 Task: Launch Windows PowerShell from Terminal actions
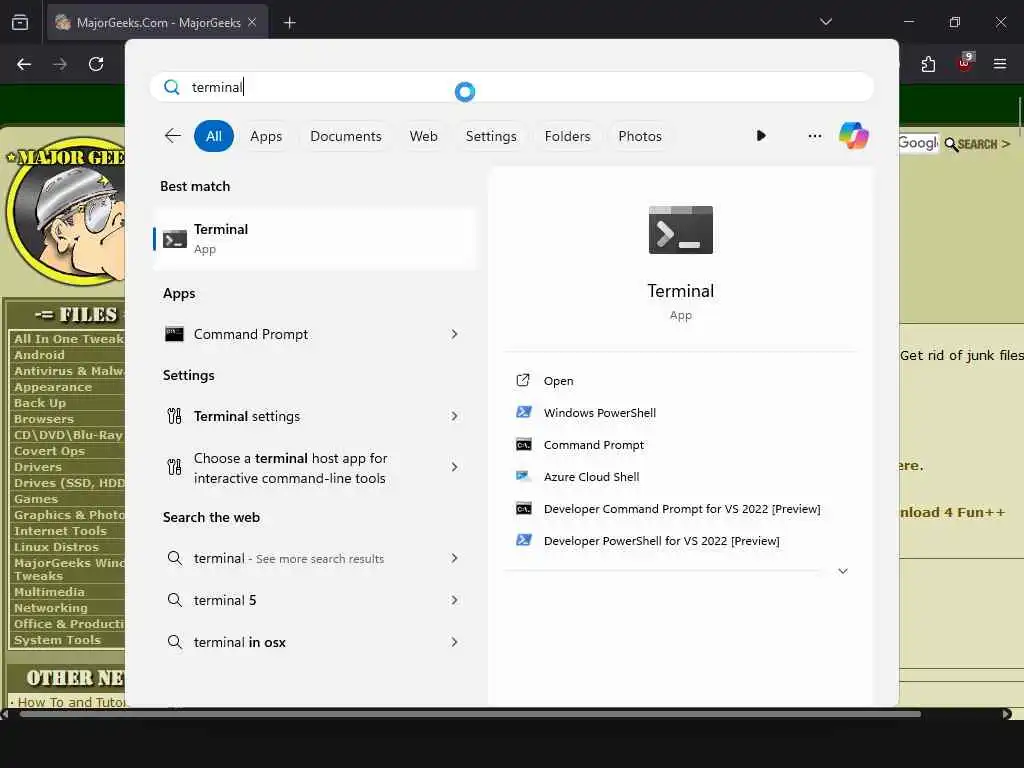(x=600, y=413)
